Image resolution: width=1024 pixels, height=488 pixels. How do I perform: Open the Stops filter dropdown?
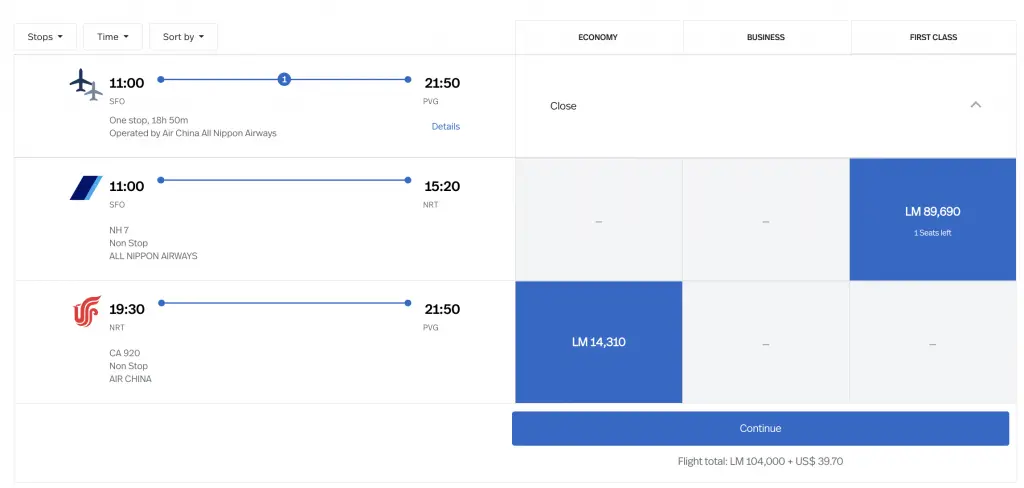45,37
